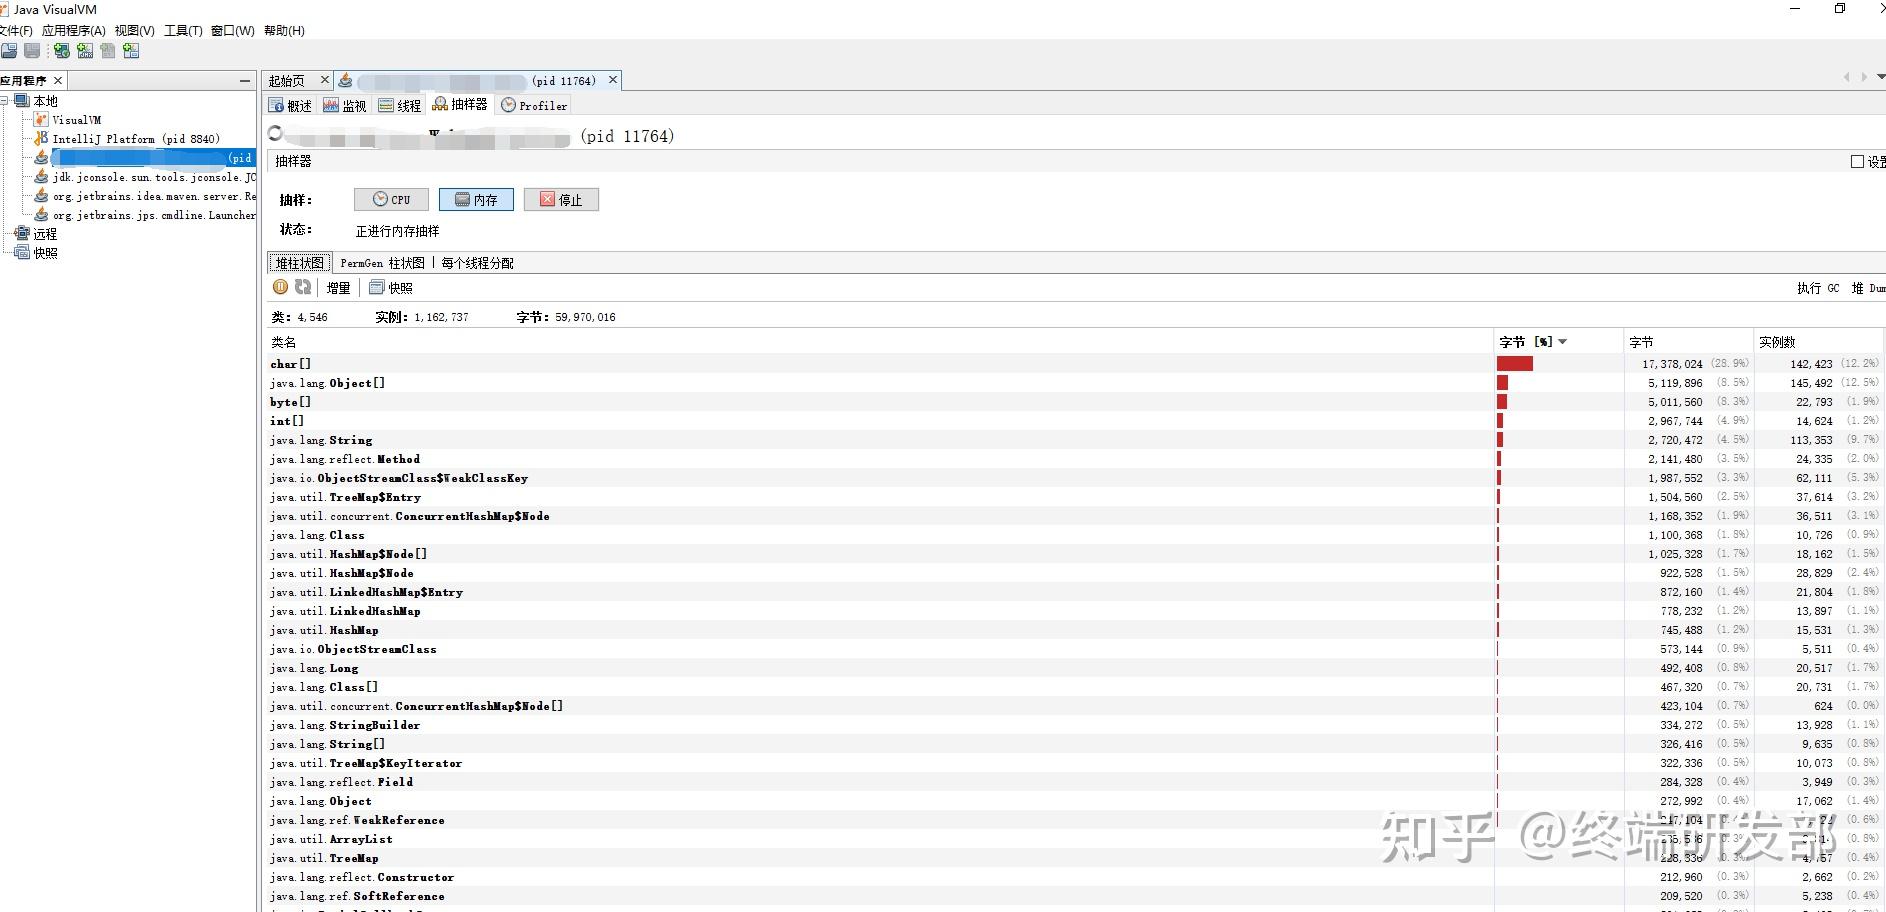
Task: Click the 快照 (Snapshot) button in results toolbar
Action: (x=391, y=288)
